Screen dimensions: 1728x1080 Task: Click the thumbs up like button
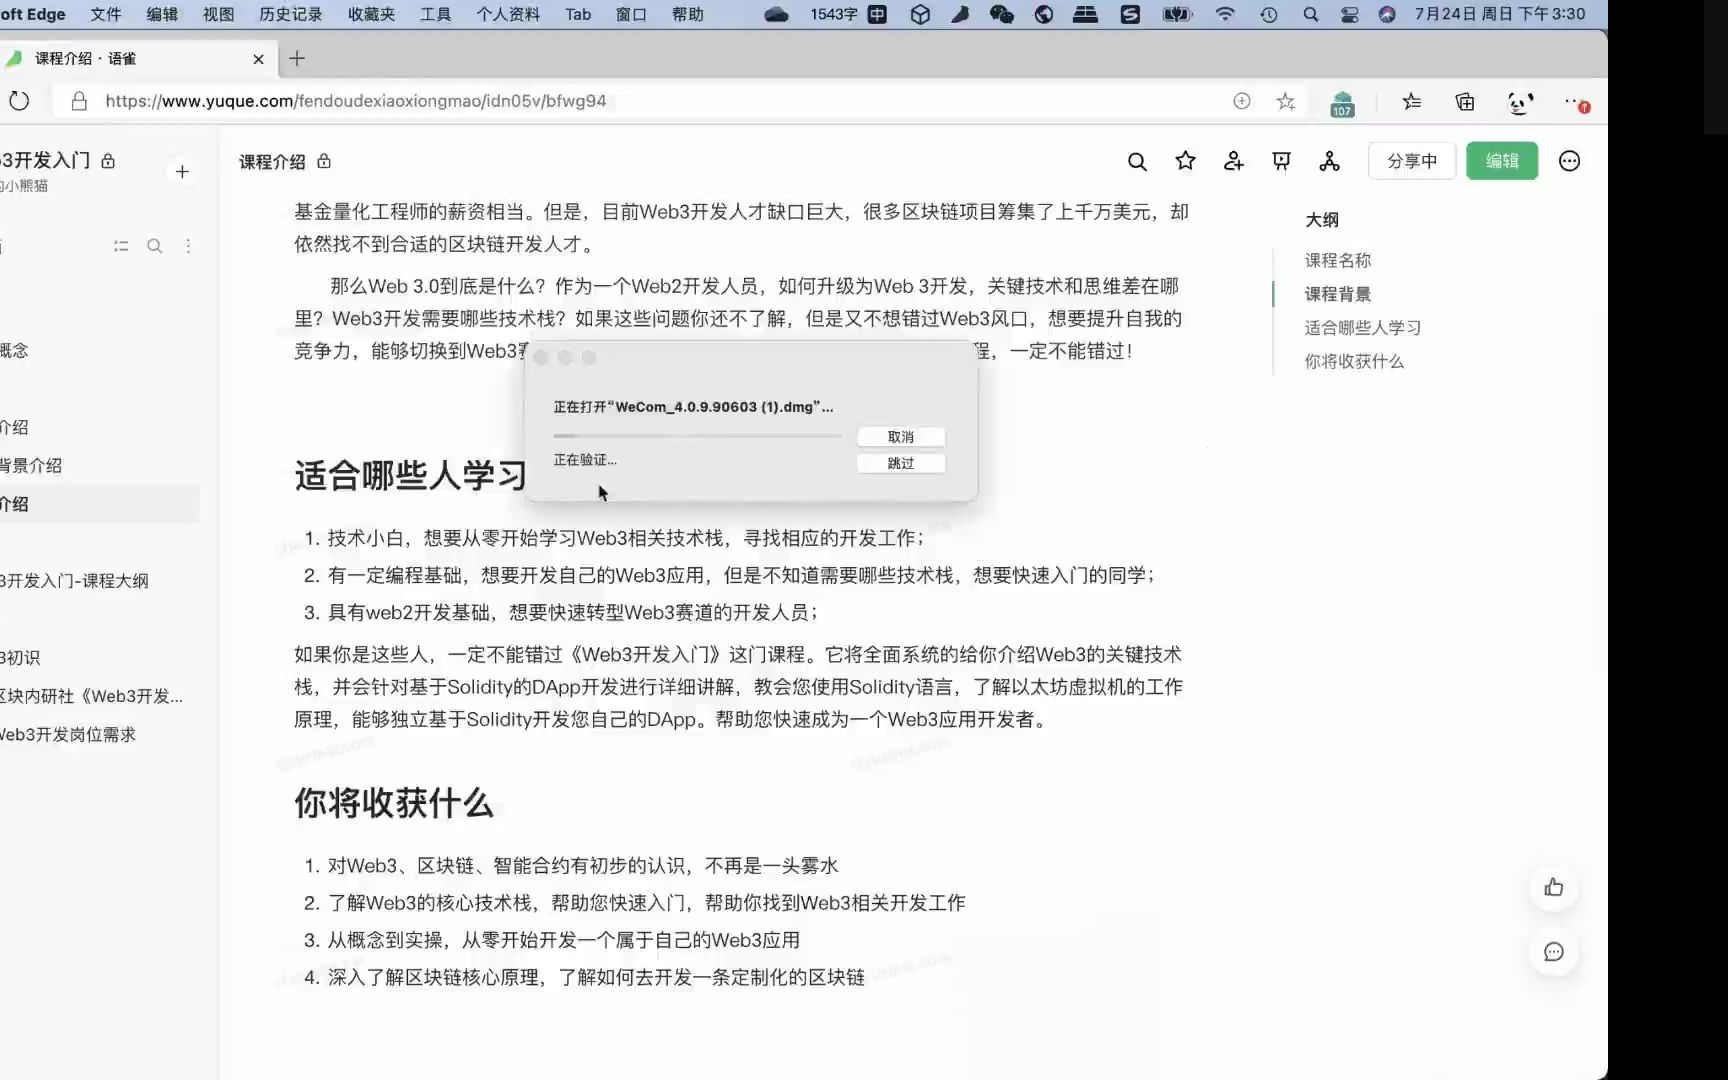tap(1553, 887)
